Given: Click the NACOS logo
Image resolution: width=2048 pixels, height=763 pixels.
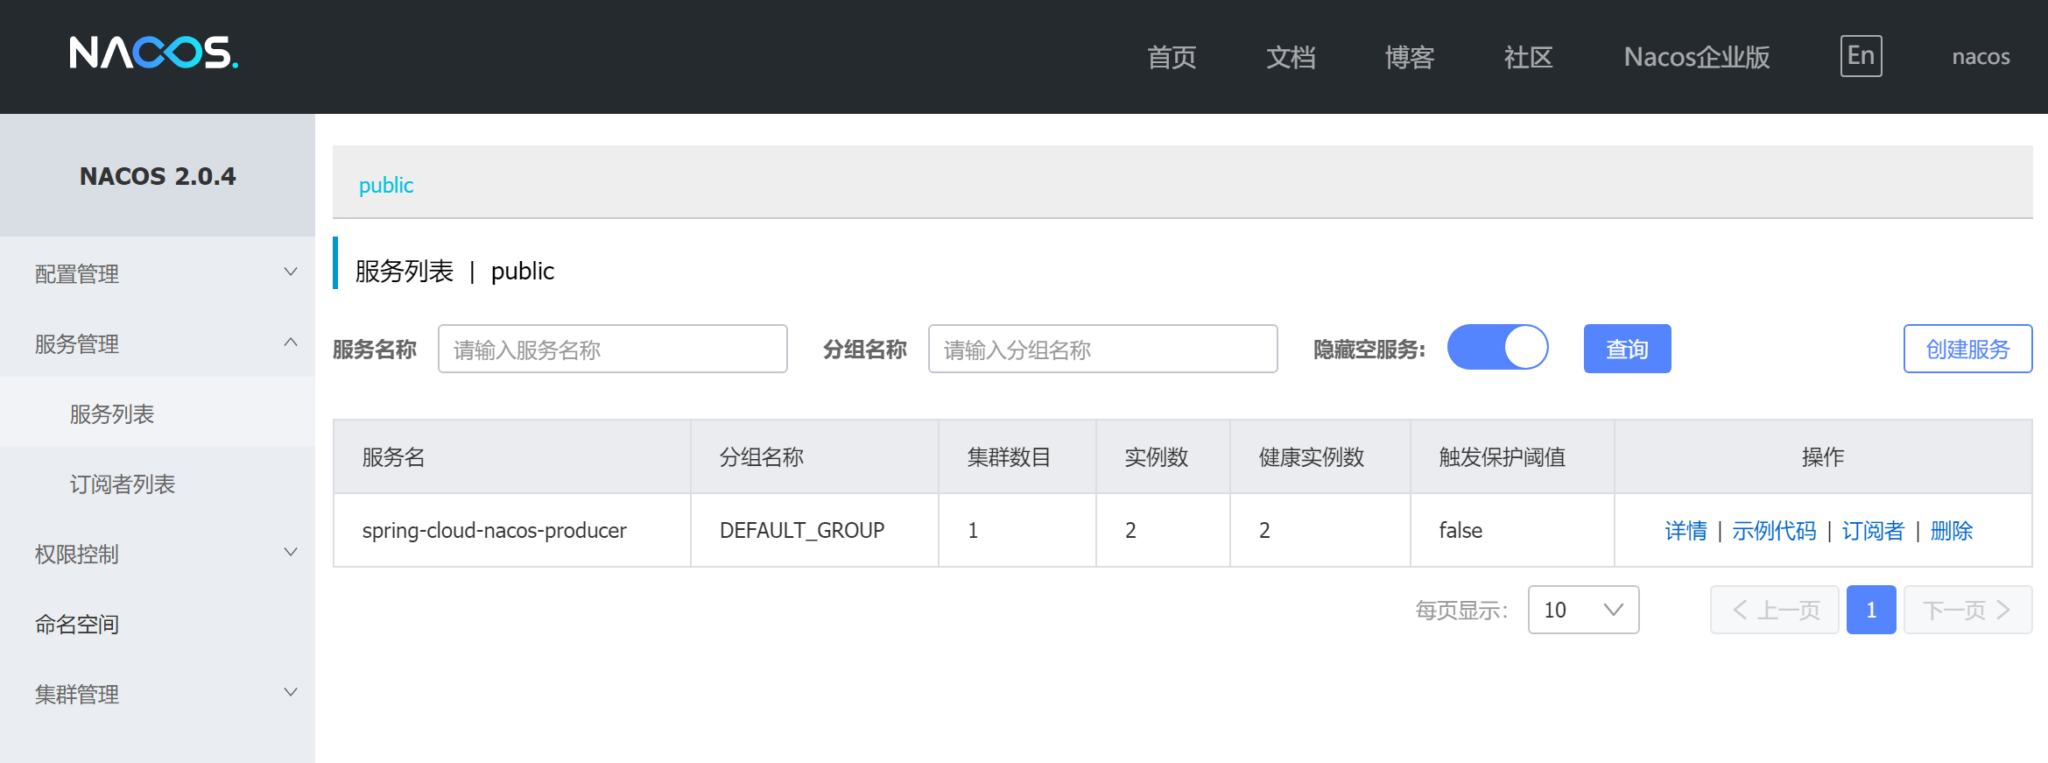Looking at the screenshot, I should click(154, 52).
